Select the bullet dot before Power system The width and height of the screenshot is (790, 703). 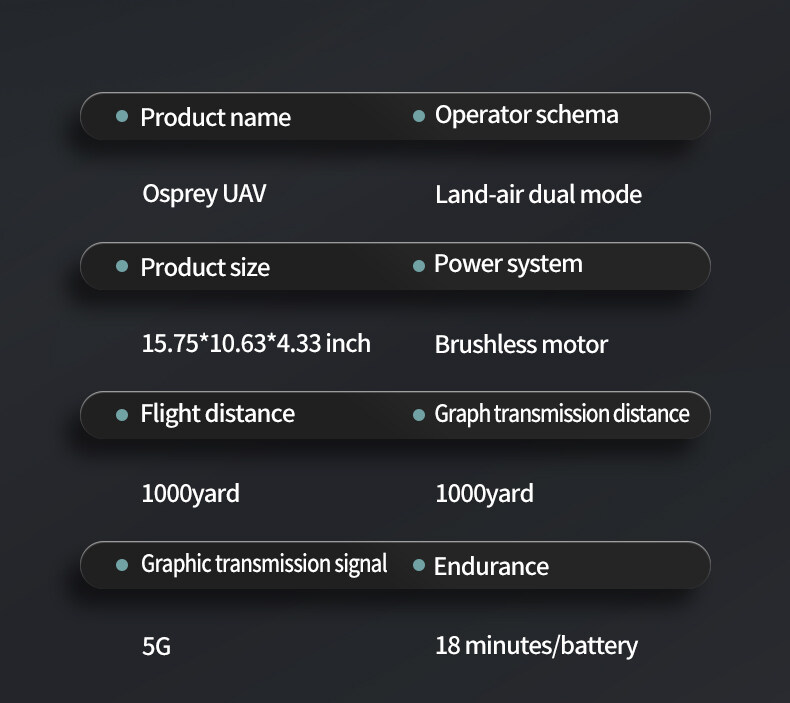point(419,265)
